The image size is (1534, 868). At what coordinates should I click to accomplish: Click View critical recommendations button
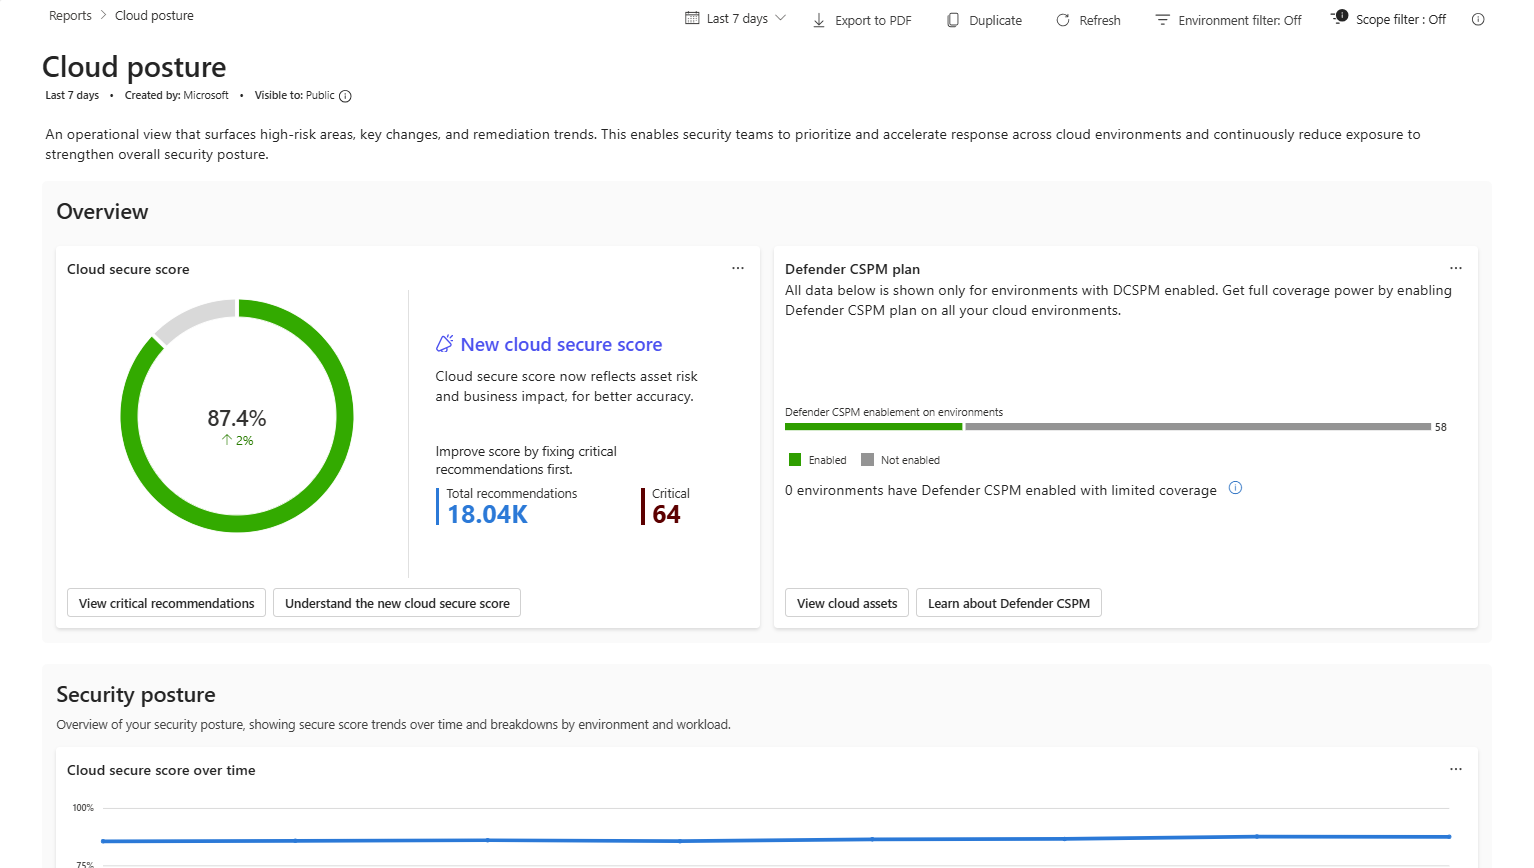pyautogui.click(x=167, y=603)
